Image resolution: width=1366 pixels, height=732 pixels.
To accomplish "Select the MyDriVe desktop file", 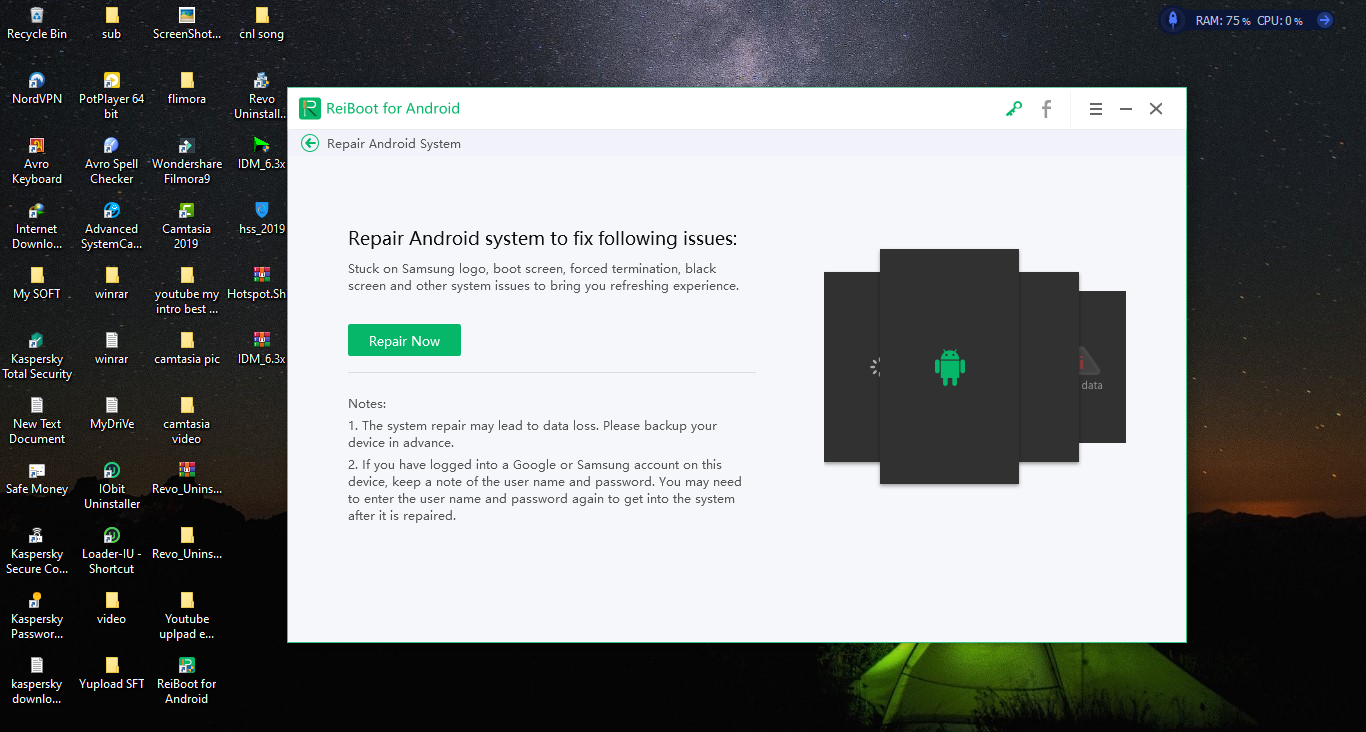I will (x=112, y=413).
